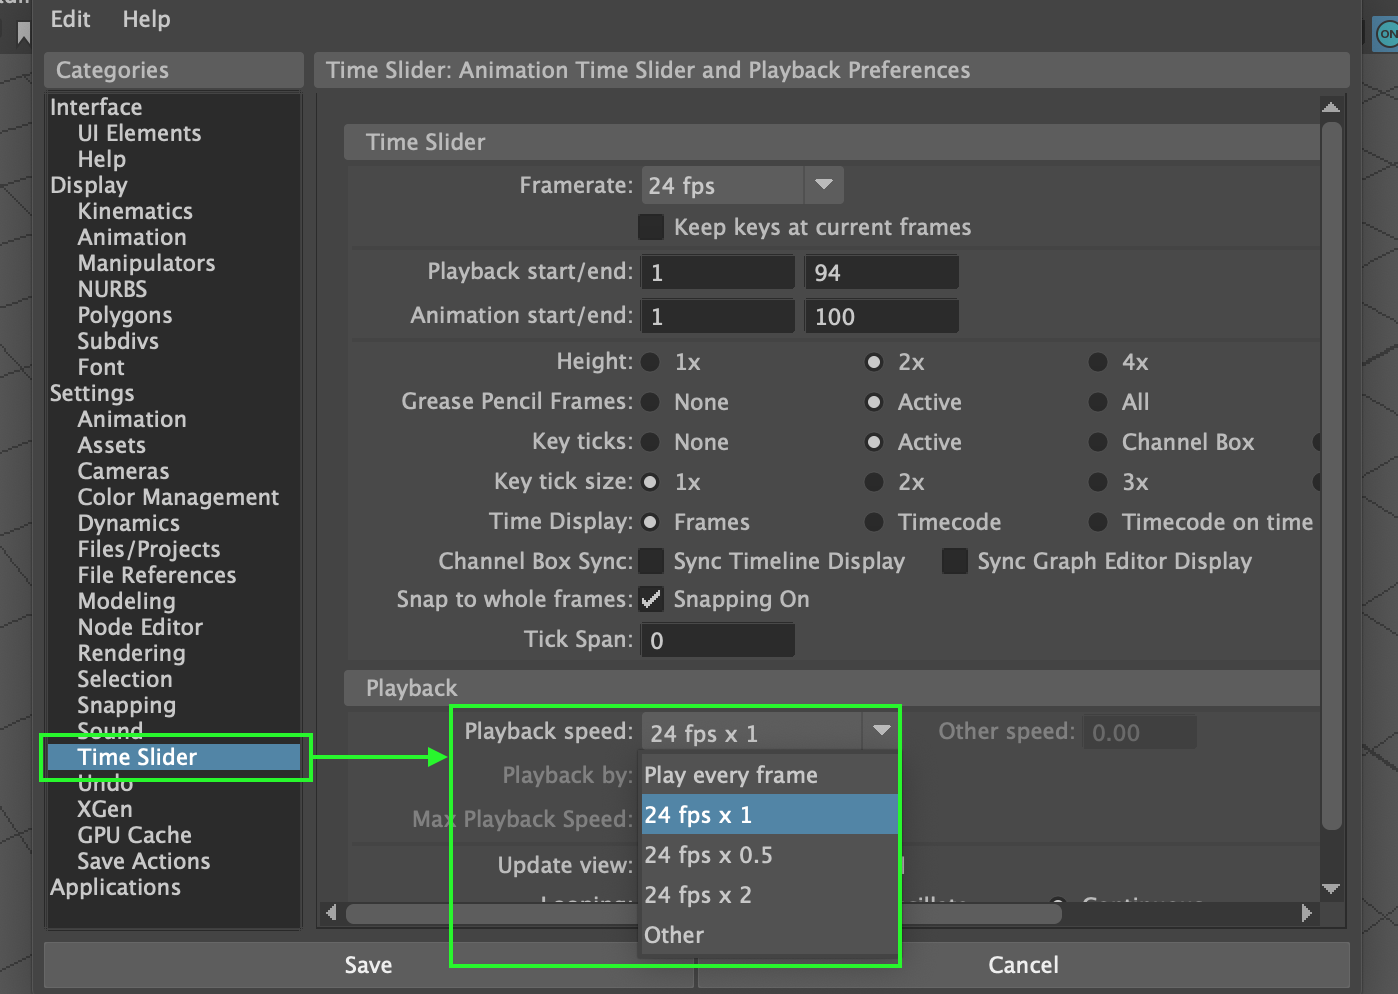The image size is (1398, 994).
Task: Click the Cancel button
Action: tap(1022, 965)
